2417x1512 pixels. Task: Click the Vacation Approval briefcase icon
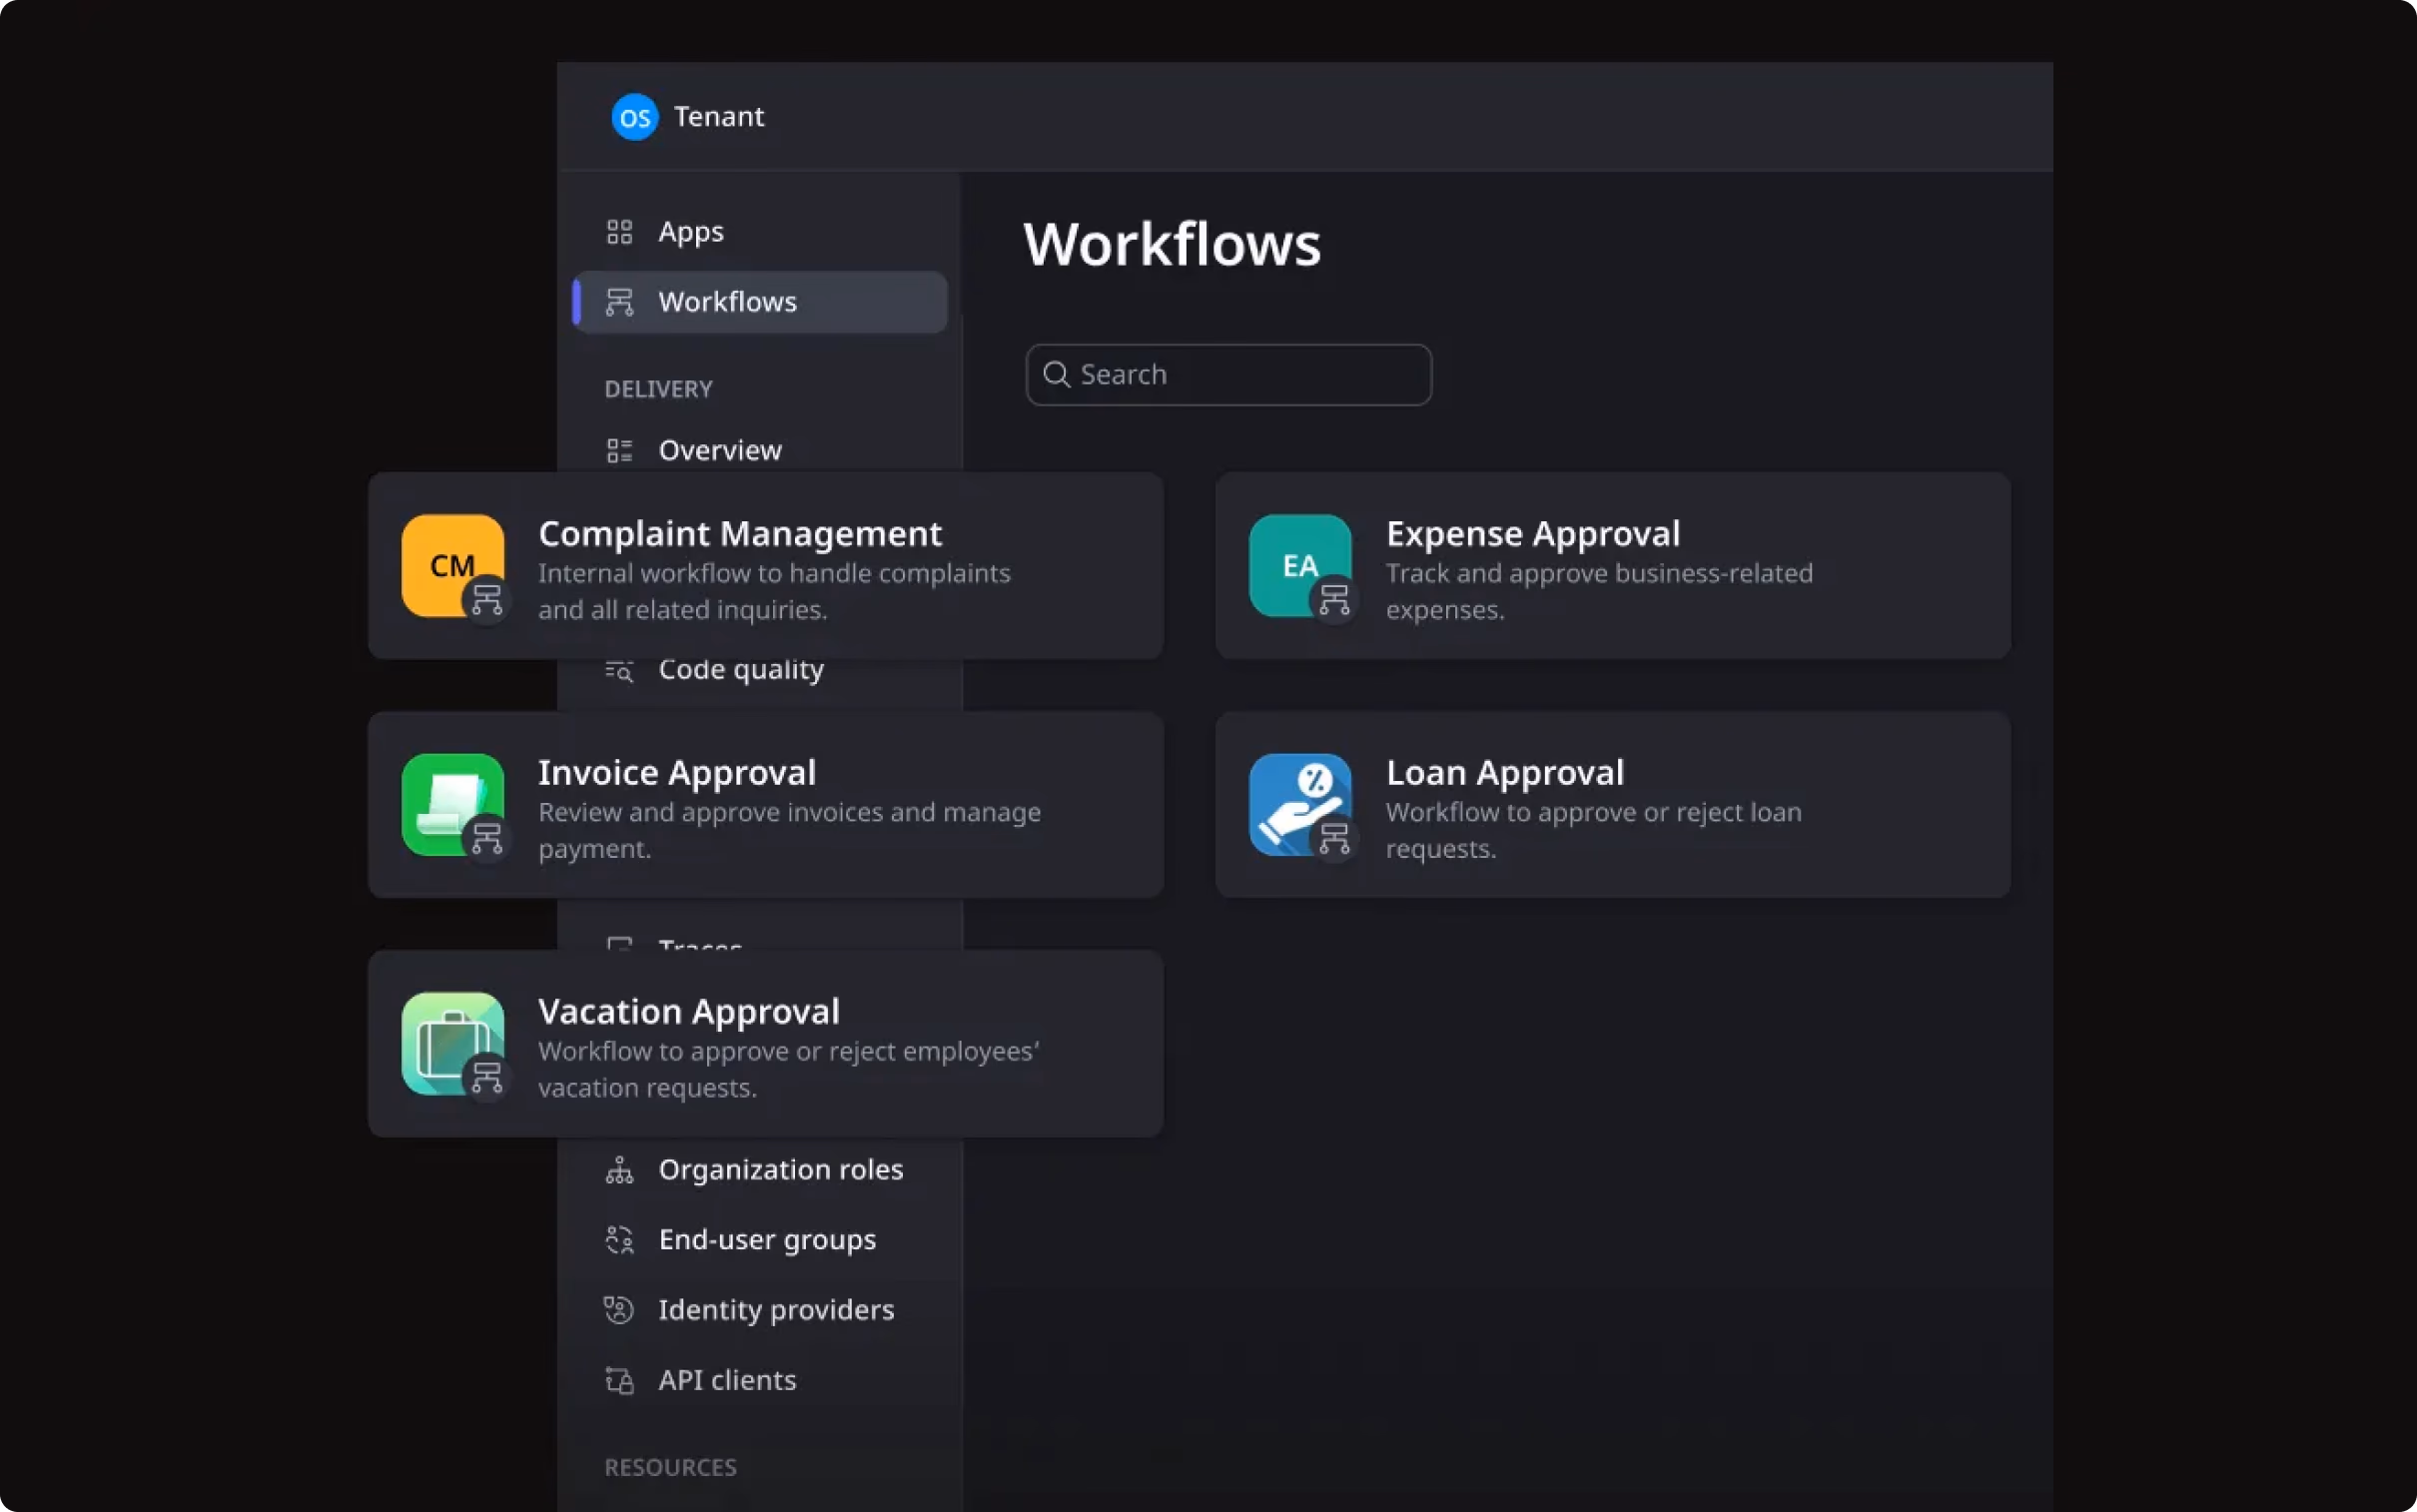451,1043
